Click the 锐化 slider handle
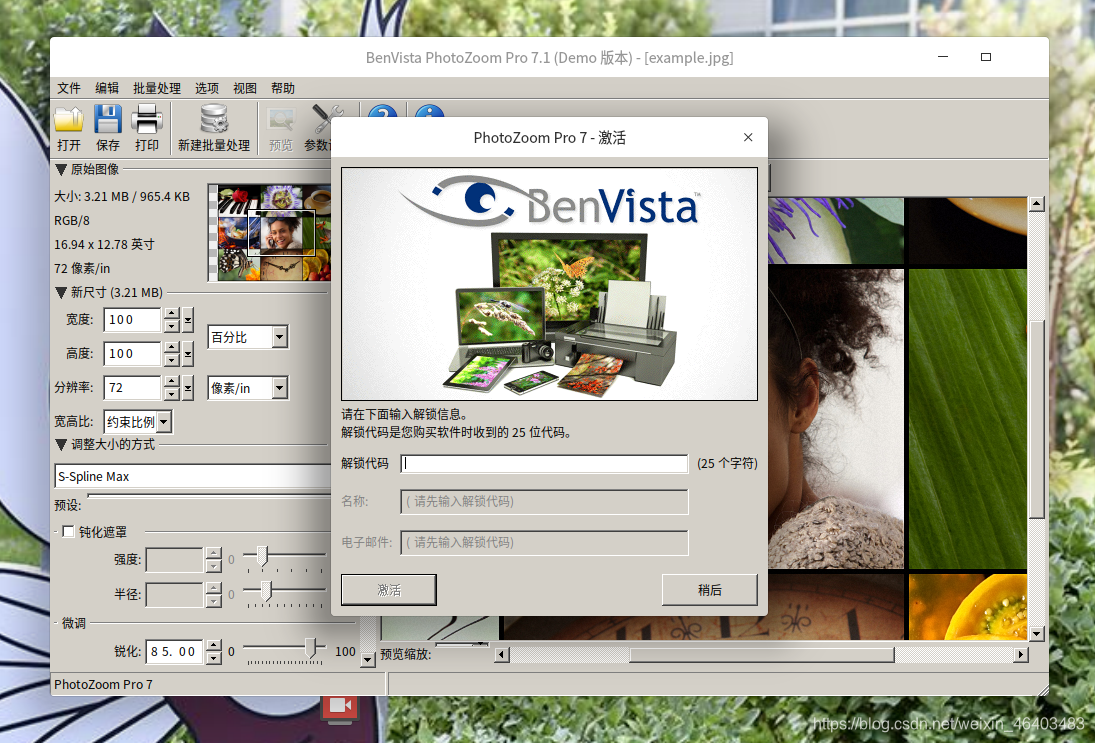This screenshot has width=1095, height=743. (x=311, y=647)
